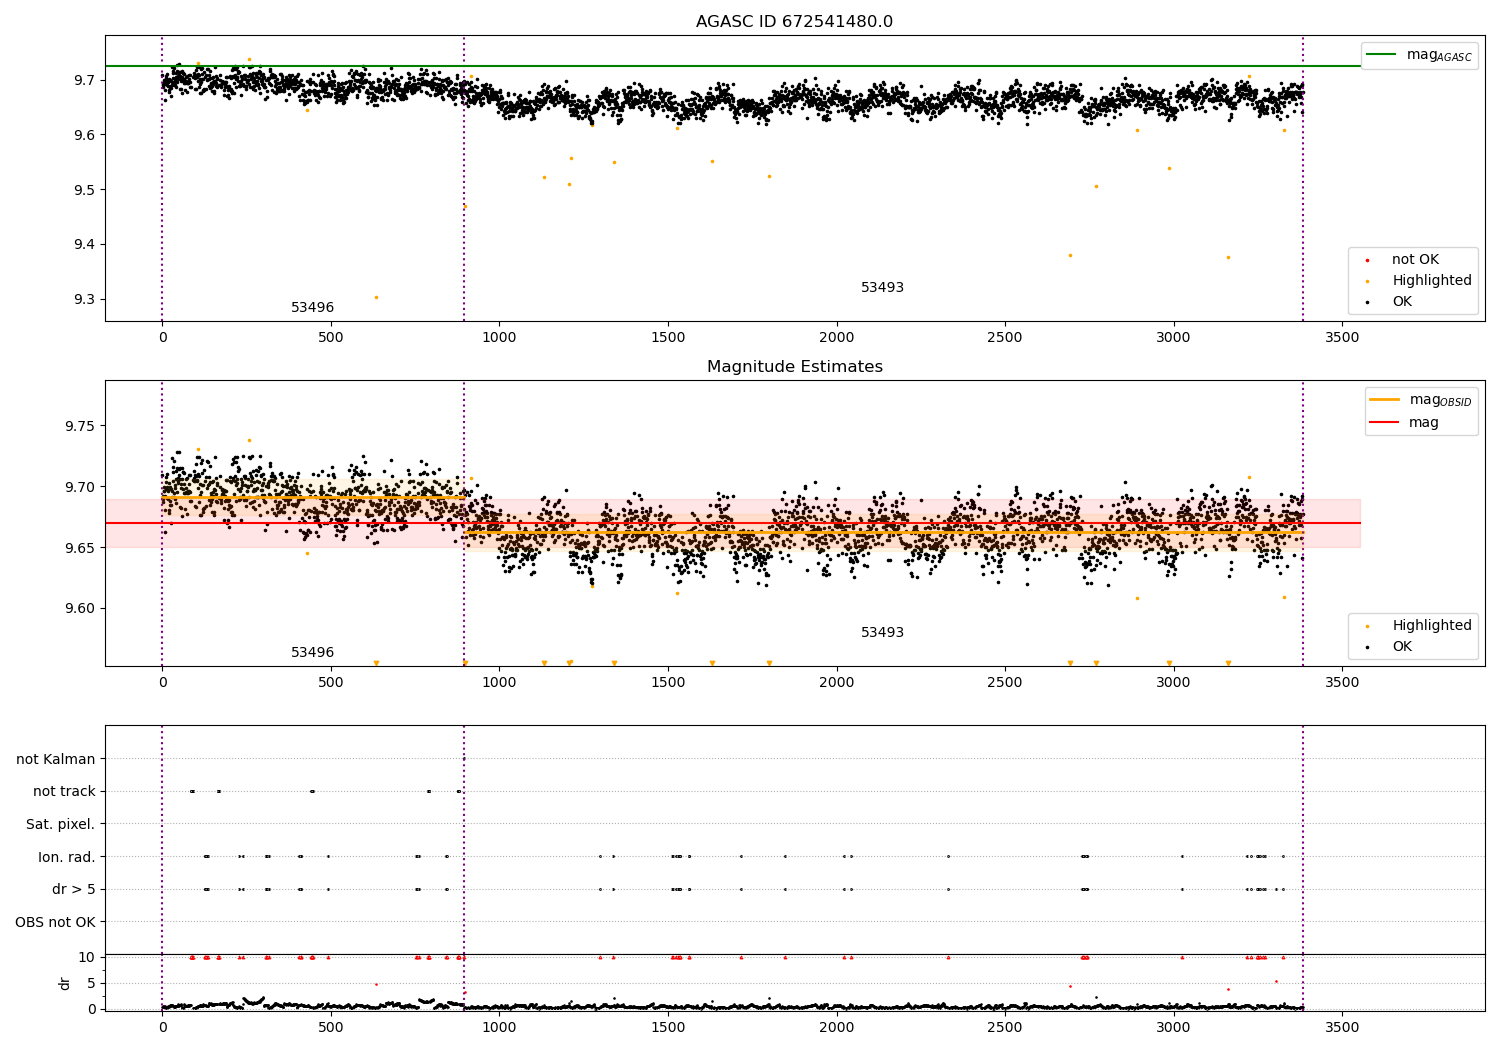Click the mag OBSID legend label
Viewport: 1500px width, 1050px height.
tap(1440, 400)
